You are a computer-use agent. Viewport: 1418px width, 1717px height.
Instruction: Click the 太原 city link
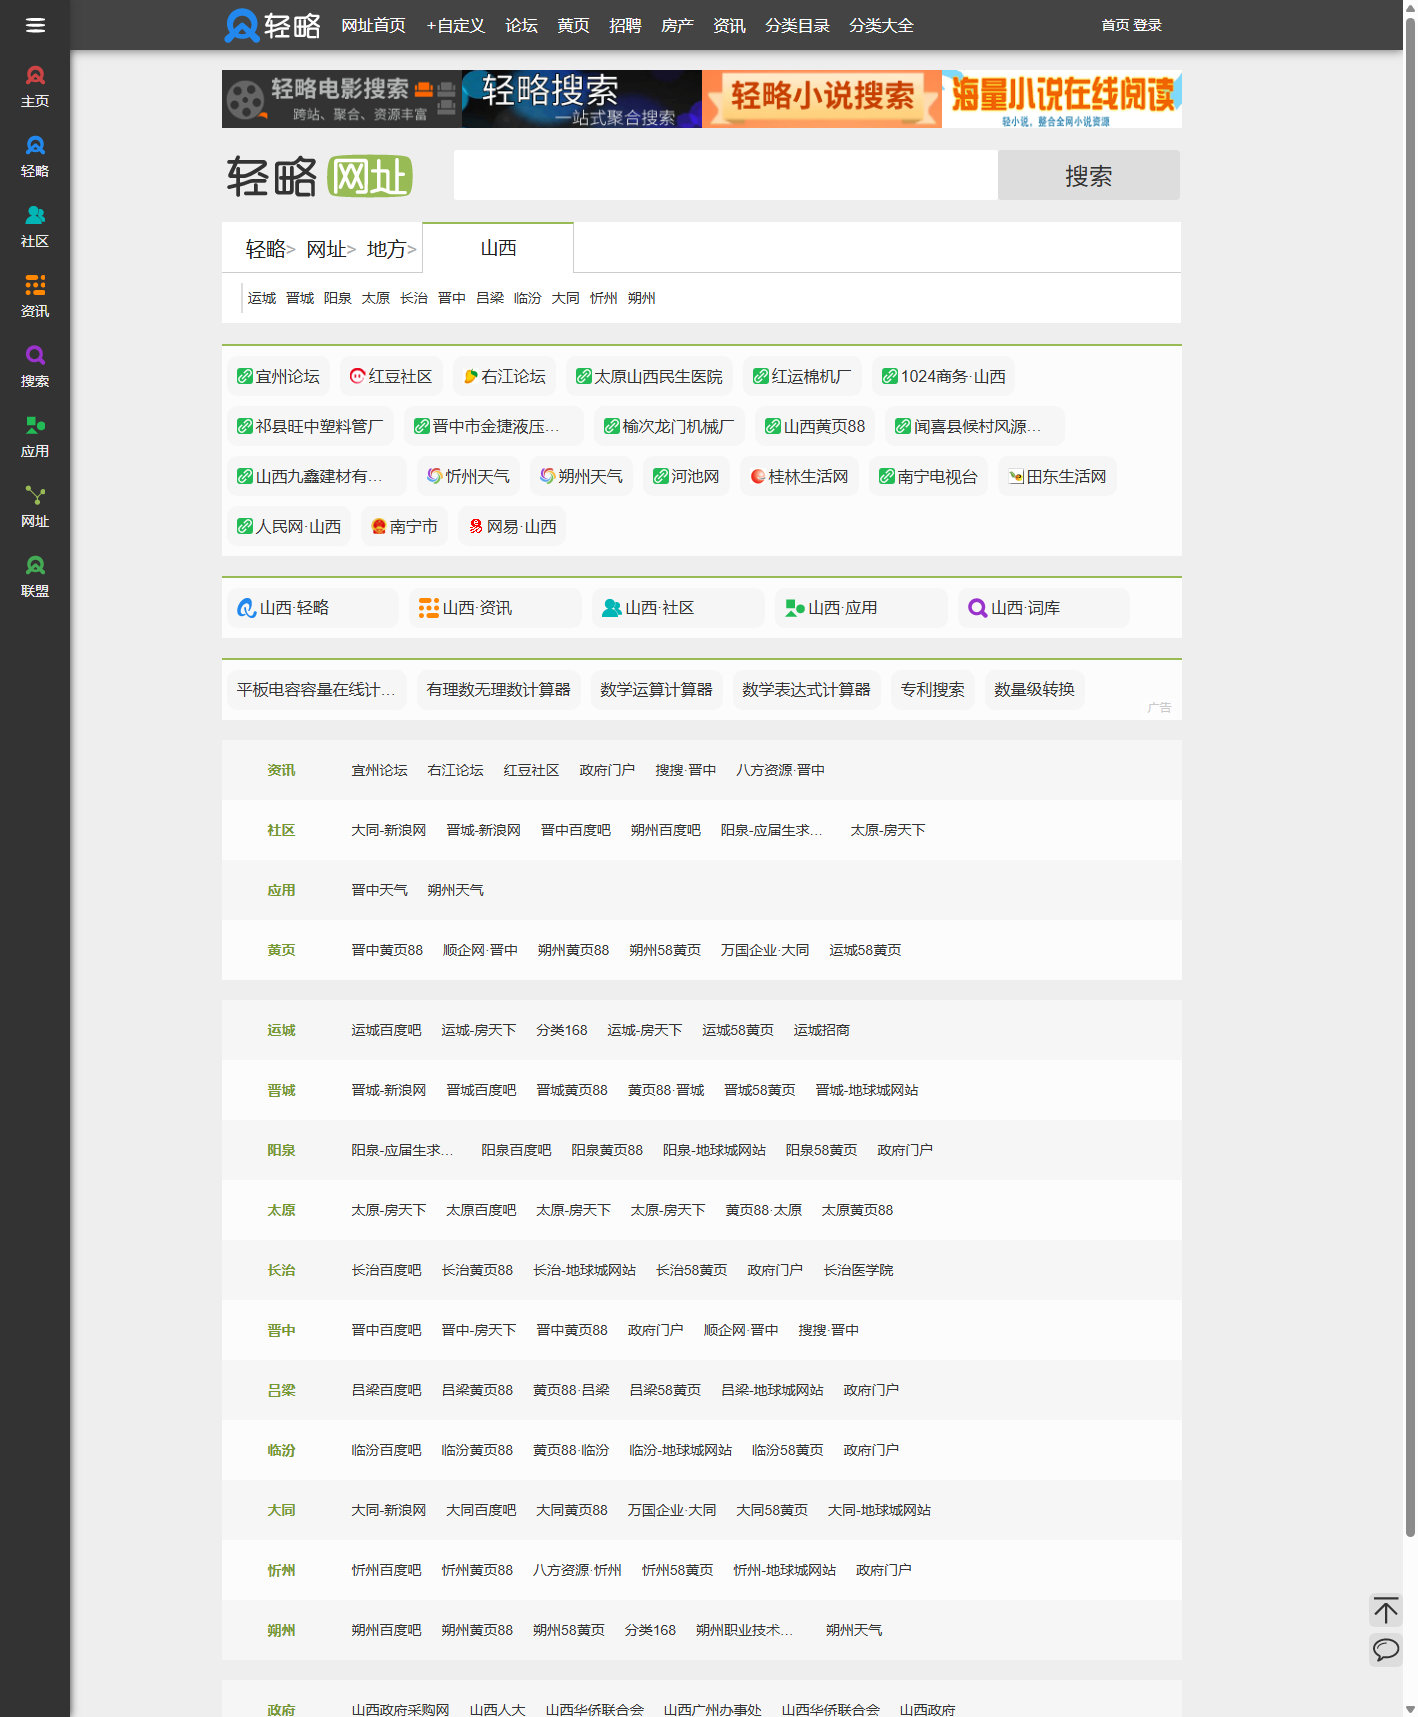click(376, 298)
